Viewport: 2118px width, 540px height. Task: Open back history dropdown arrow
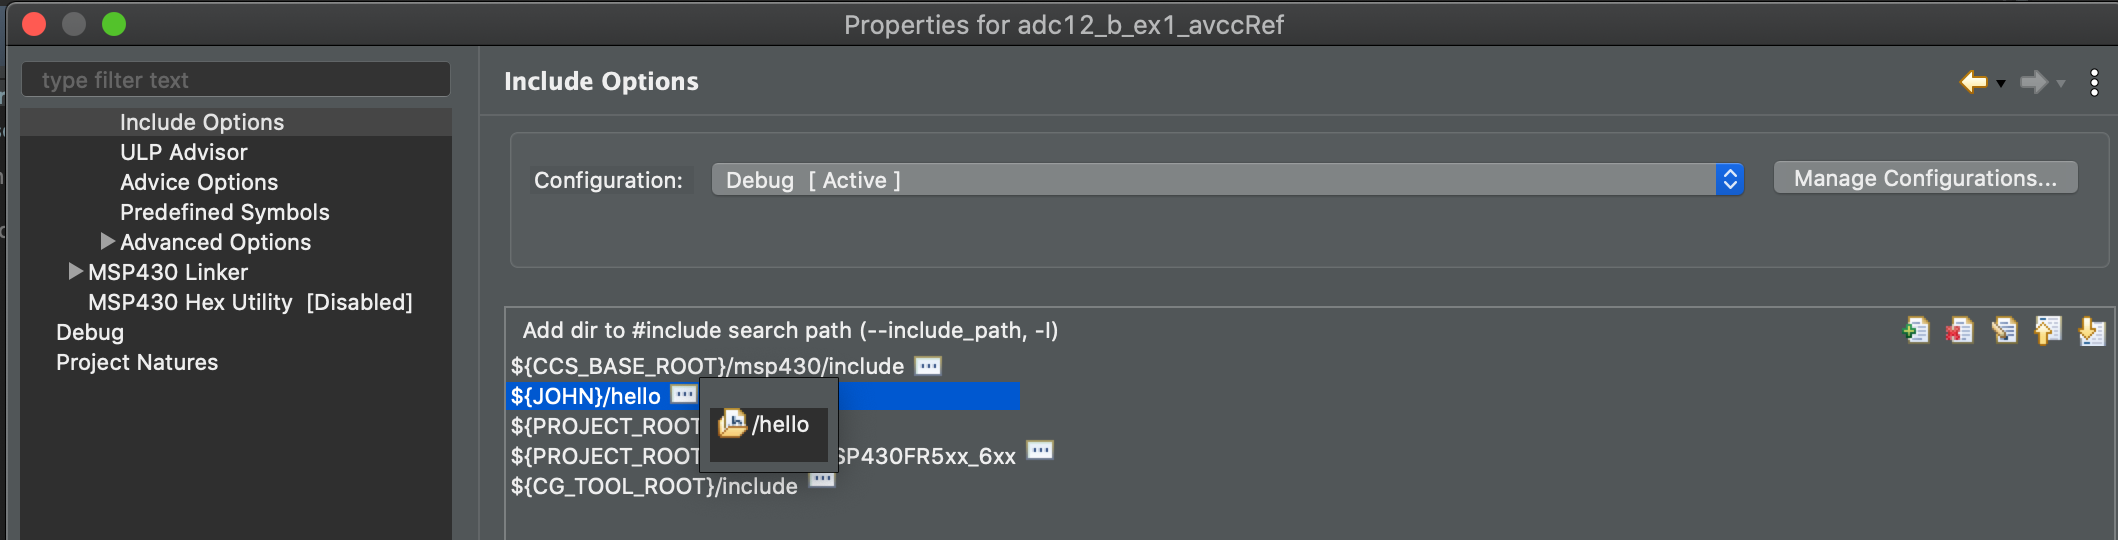tap(2001, 84)
